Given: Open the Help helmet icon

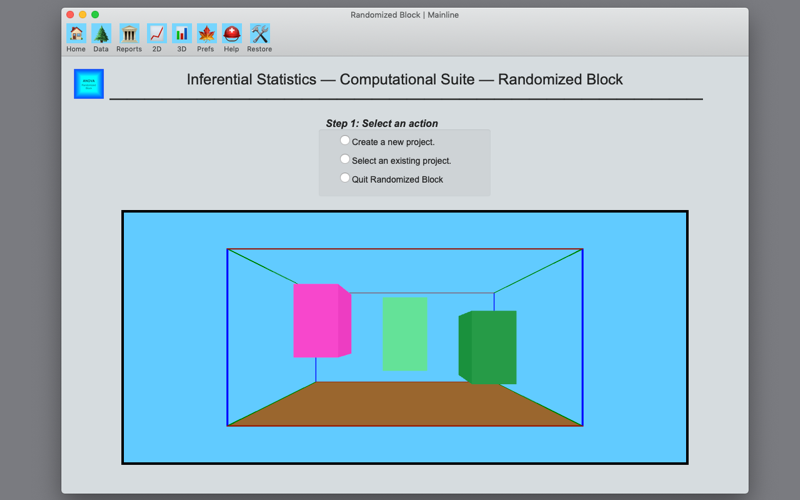Looking at the screenshot, I should [x=232, y=34].
